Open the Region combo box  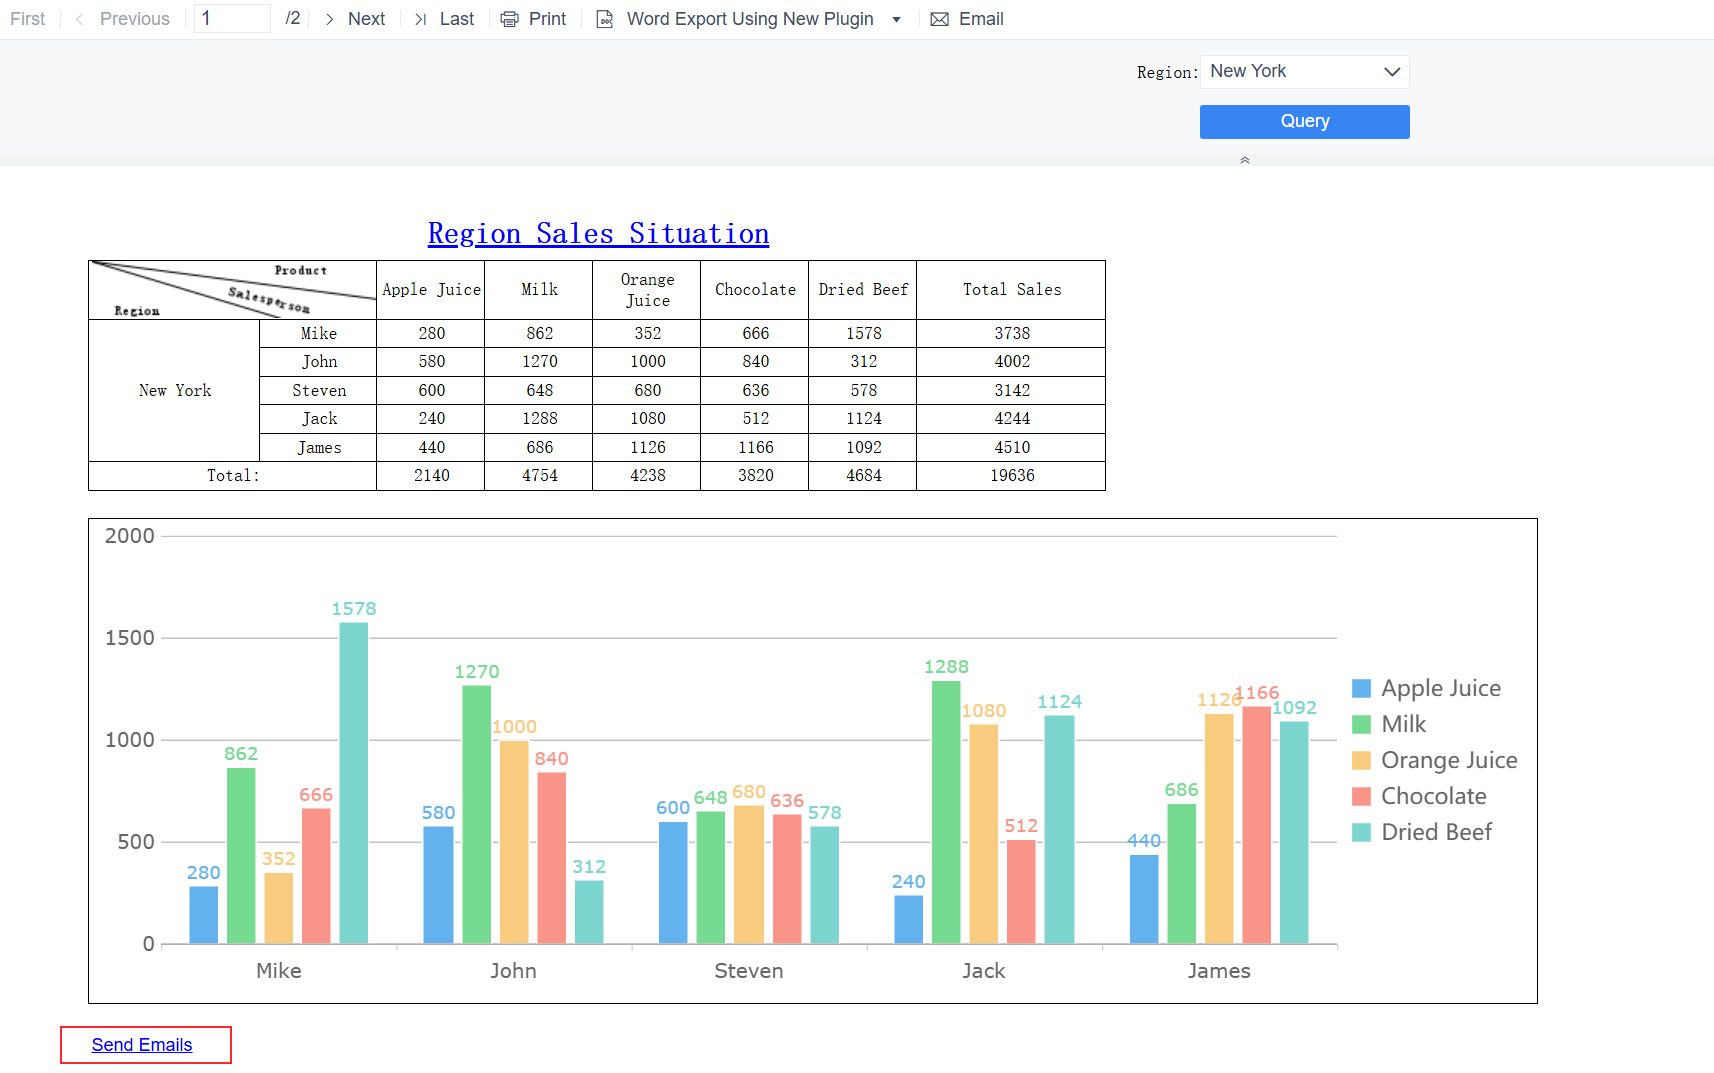click(x=1305, y=71)
